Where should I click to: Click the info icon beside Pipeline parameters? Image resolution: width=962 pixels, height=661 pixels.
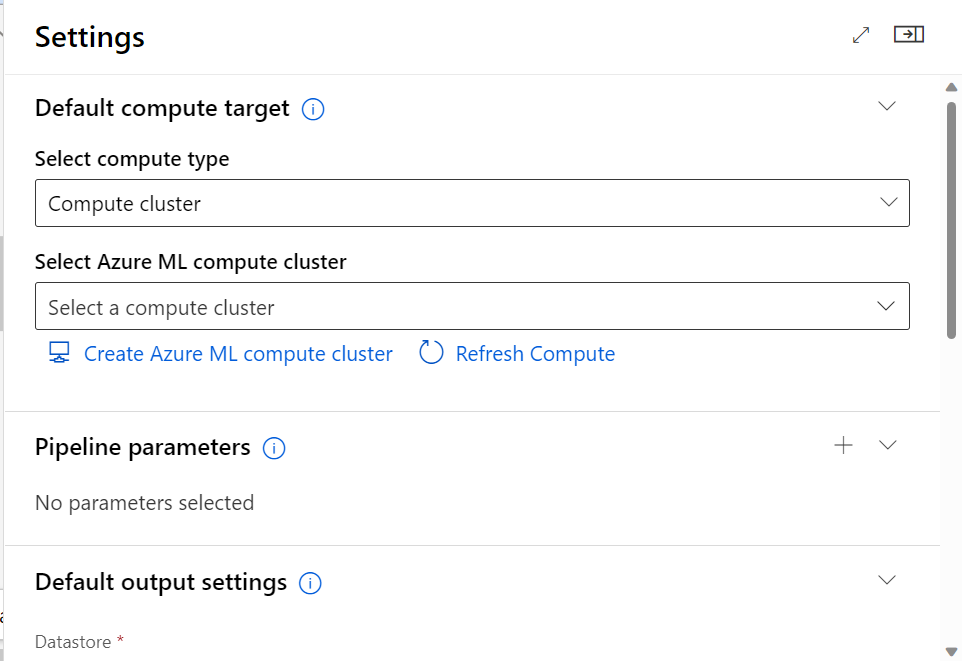point(274,448)
